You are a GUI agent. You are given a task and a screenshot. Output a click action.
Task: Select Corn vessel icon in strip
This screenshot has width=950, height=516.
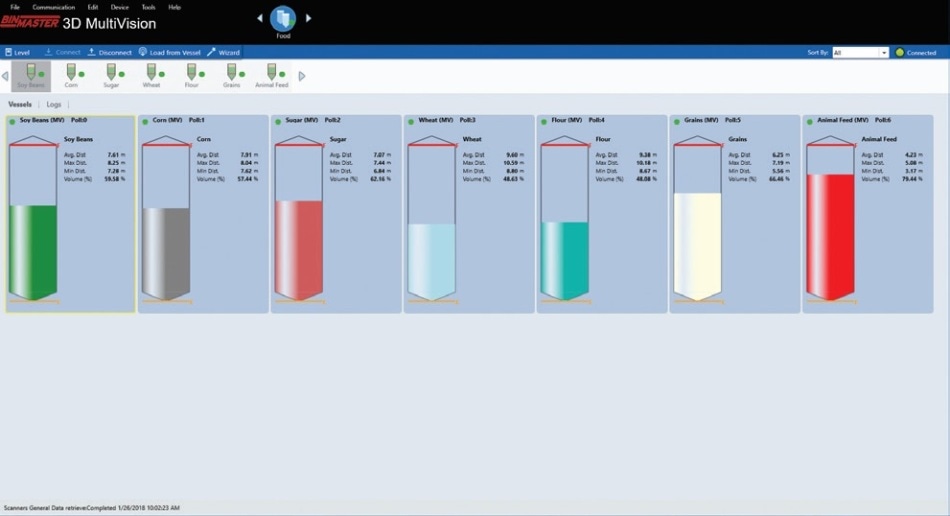71,76
